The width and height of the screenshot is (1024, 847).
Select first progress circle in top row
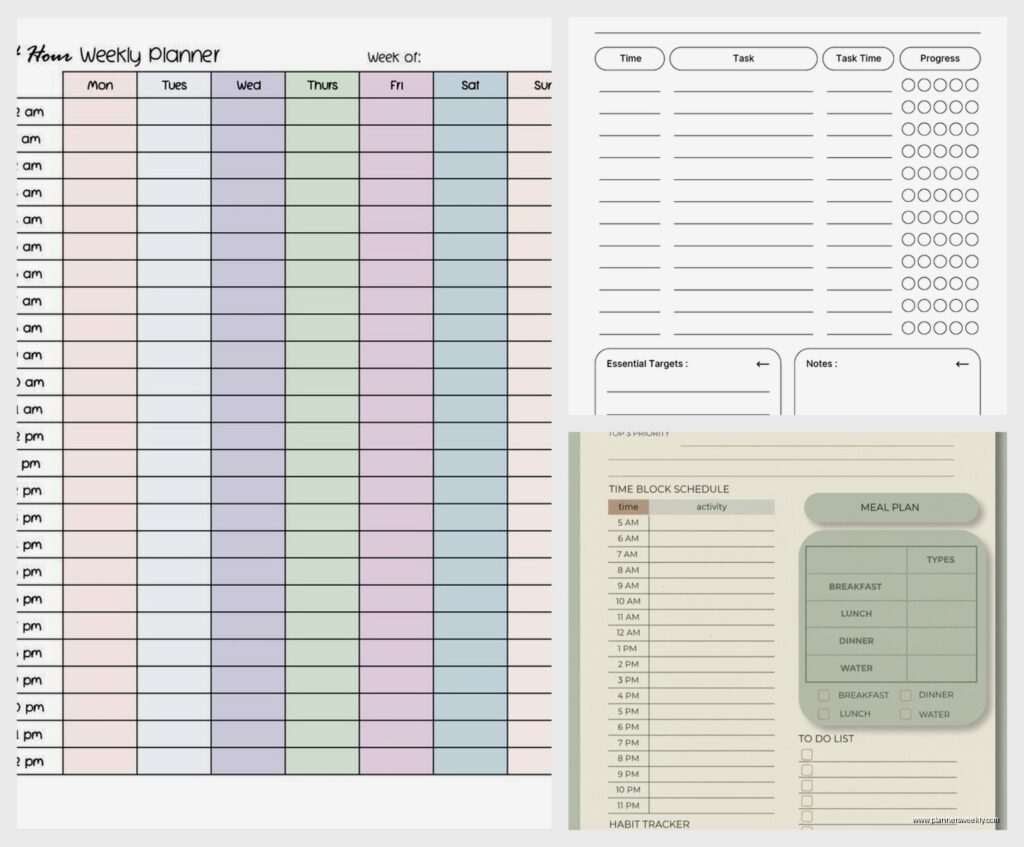[908, 85]
